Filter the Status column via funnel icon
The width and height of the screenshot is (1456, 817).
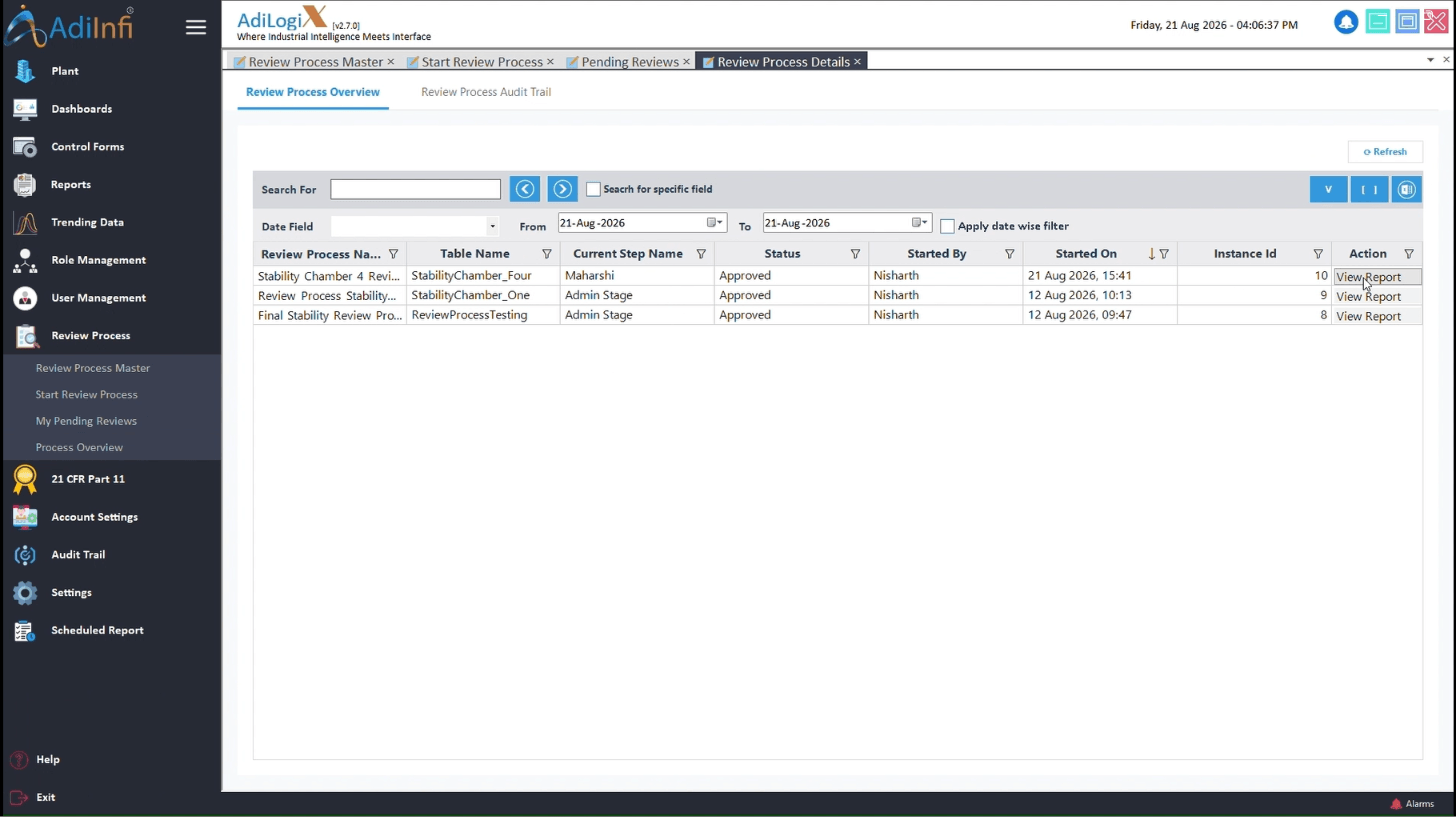click(x=855, y=254)
